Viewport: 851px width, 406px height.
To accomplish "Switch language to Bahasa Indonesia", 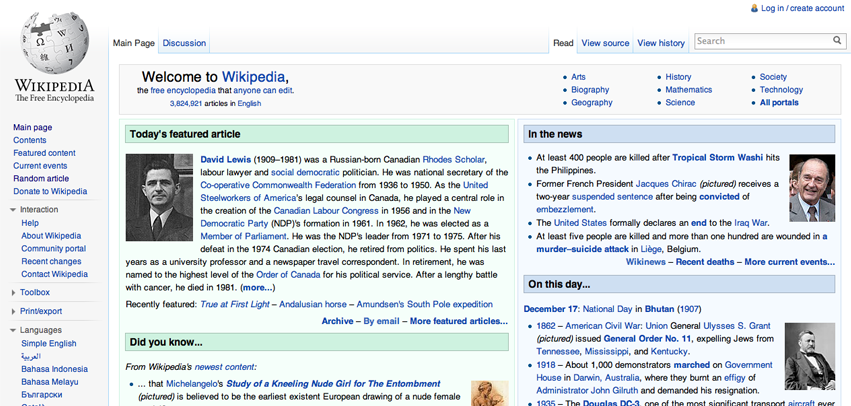I will point(54,369).
